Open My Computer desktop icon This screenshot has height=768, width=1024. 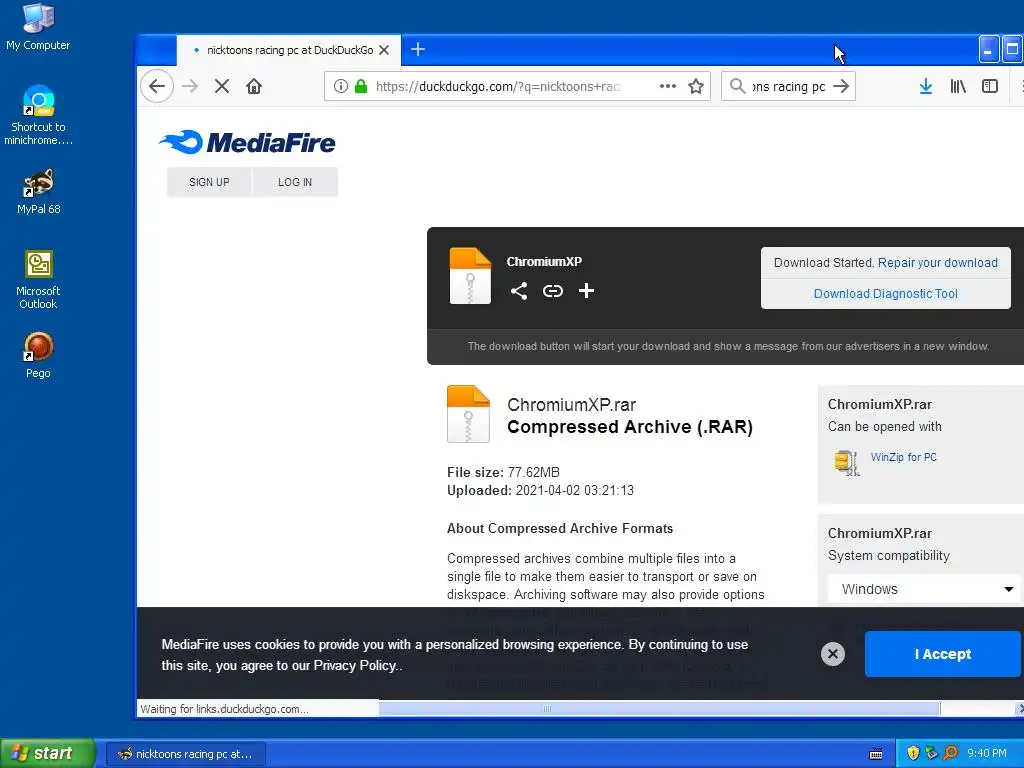point(38,27)
